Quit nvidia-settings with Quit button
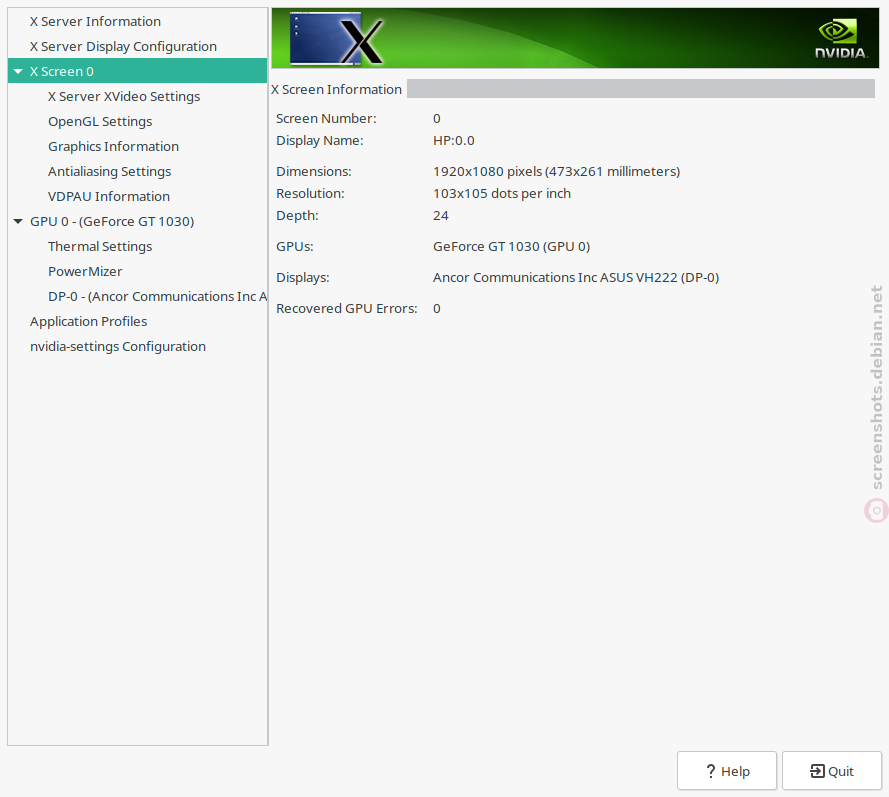Image resolution: width=889 pixels, height=797 pixels. tap(832, 771)
